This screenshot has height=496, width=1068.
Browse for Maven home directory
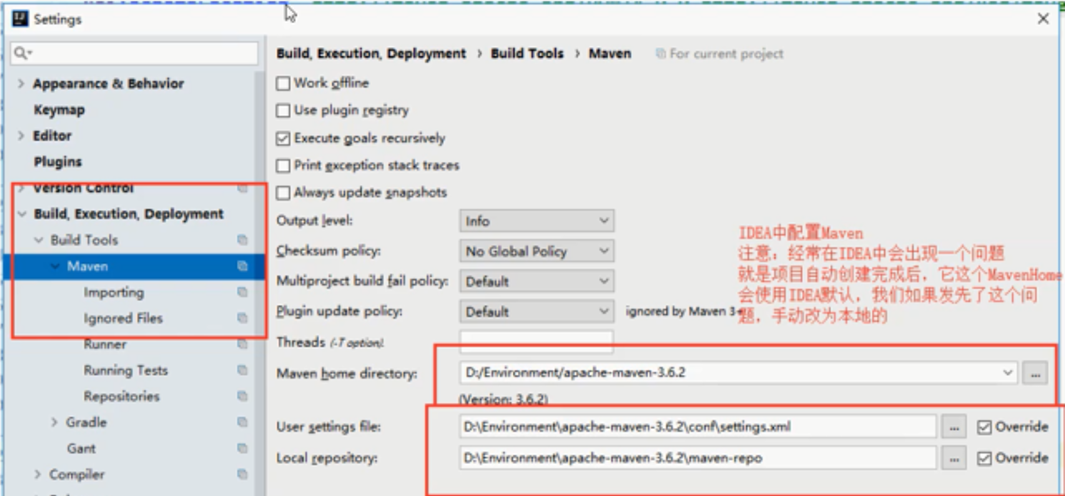coord(1035,373)
